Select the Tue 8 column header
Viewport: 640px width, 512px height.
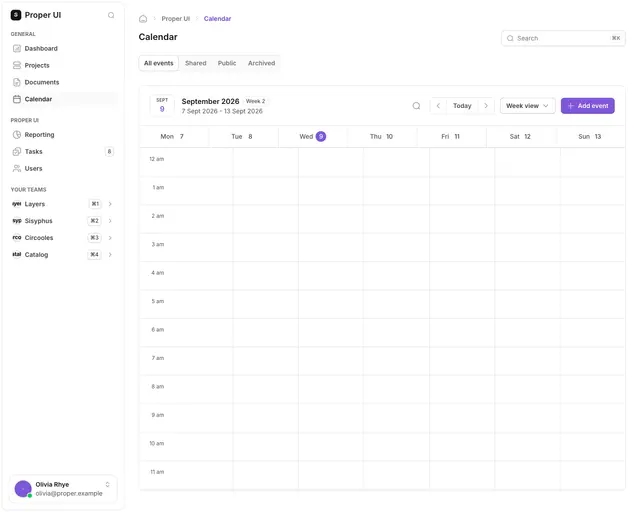242,137
